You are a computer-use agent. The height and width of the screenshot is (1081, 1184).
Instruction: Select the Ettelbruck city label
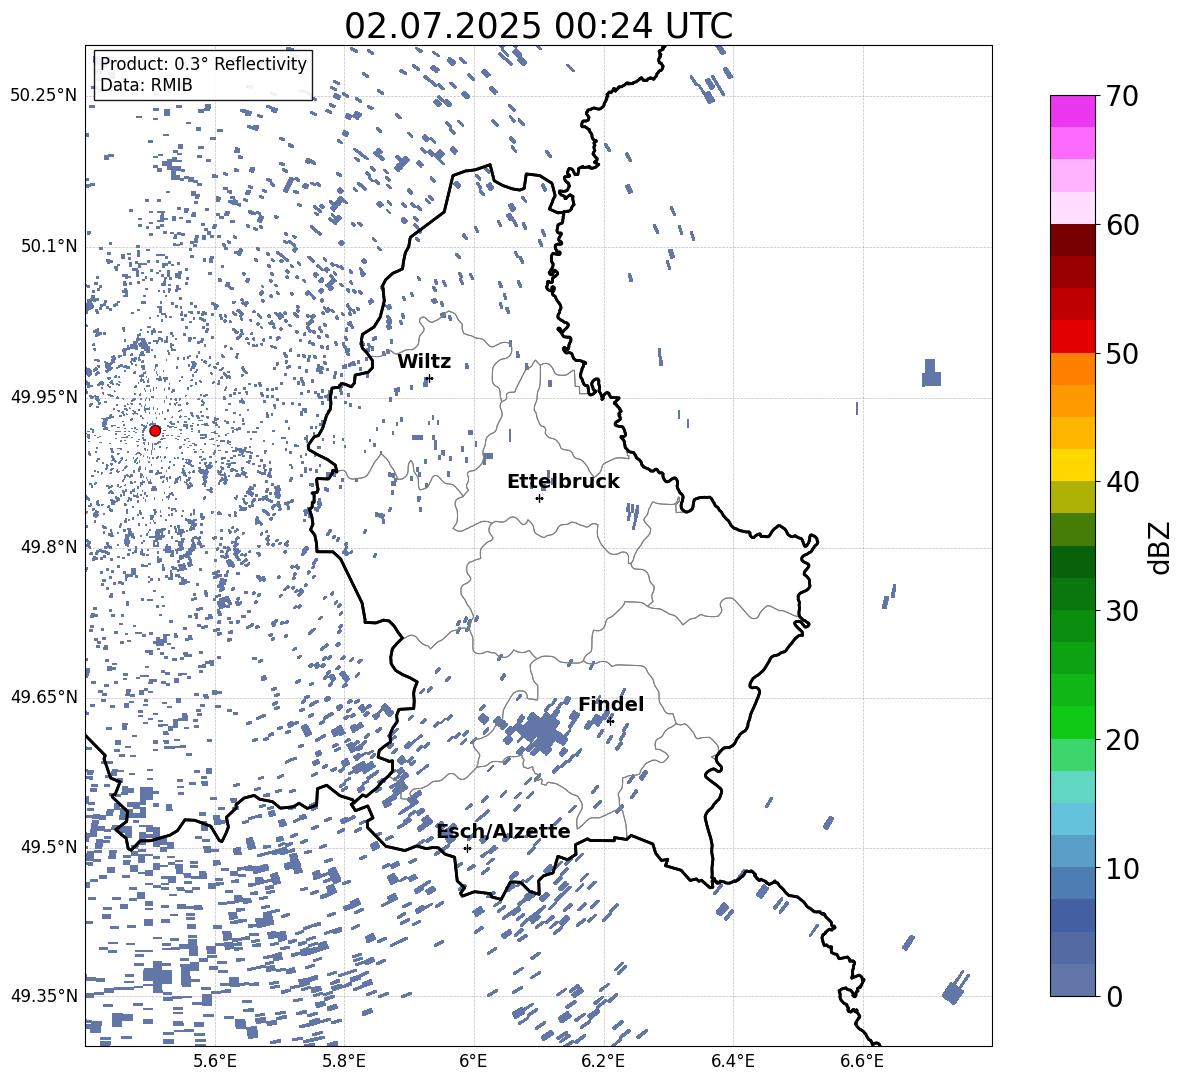point(563,482)
